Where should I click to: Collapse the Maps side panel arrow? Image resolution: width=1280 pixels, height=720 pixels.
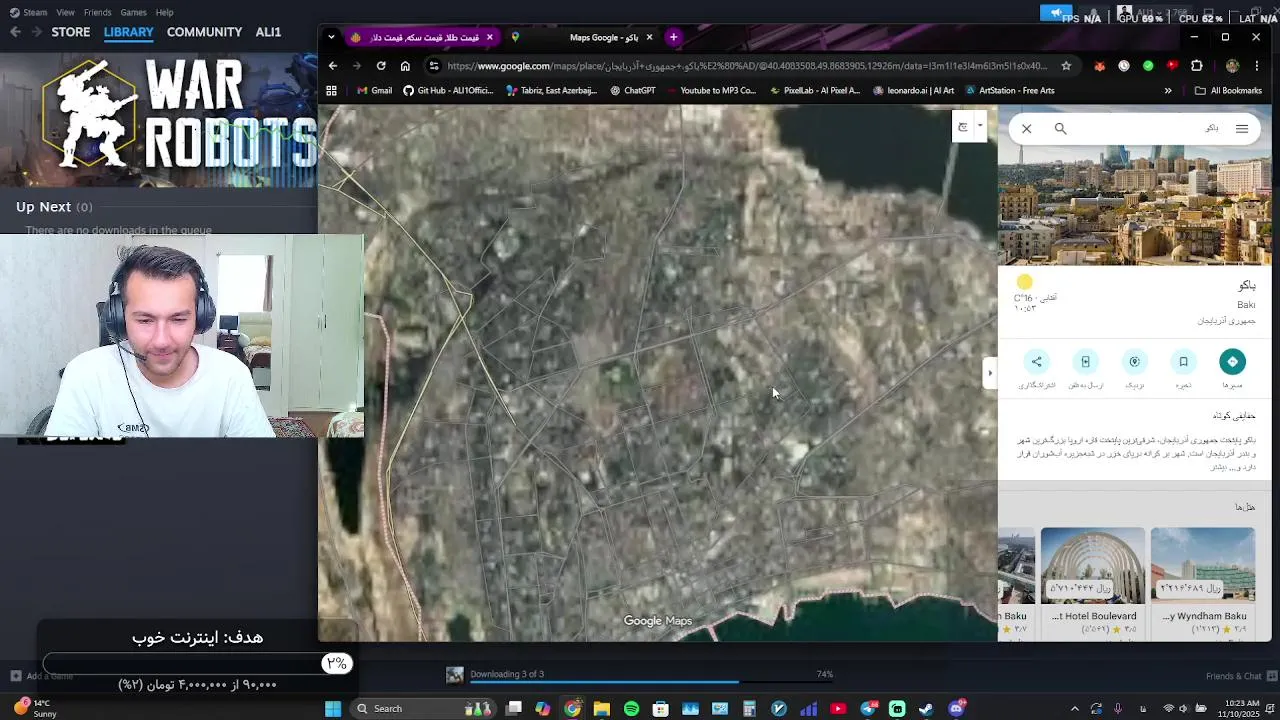pyautogui.click(x=990, y=373)
